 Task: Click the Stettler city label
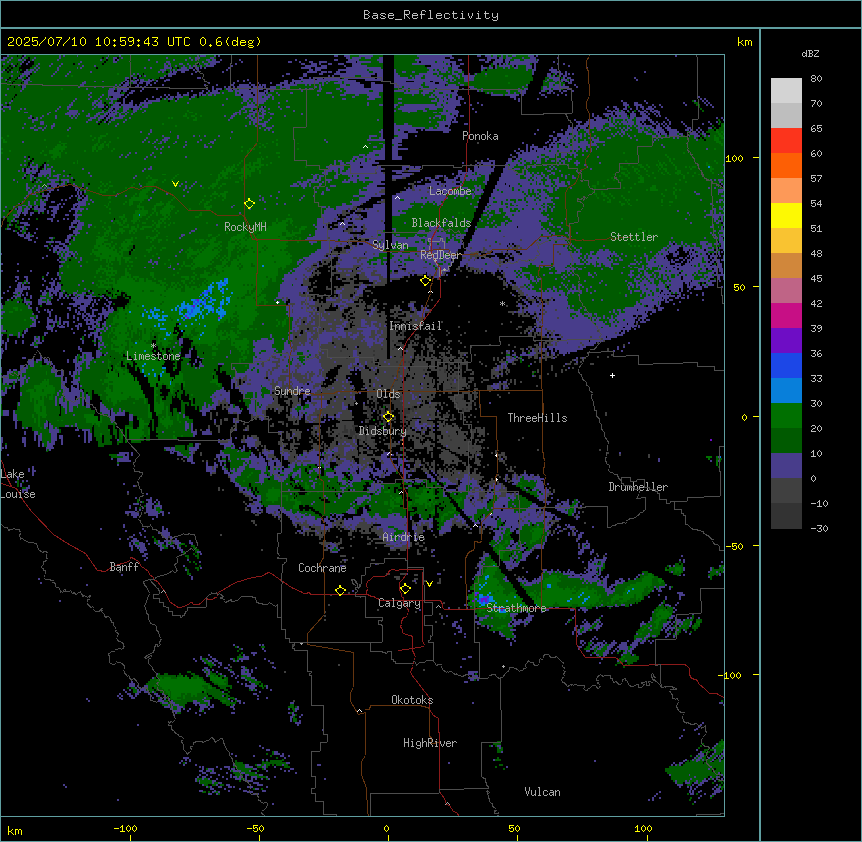(634, 237)
